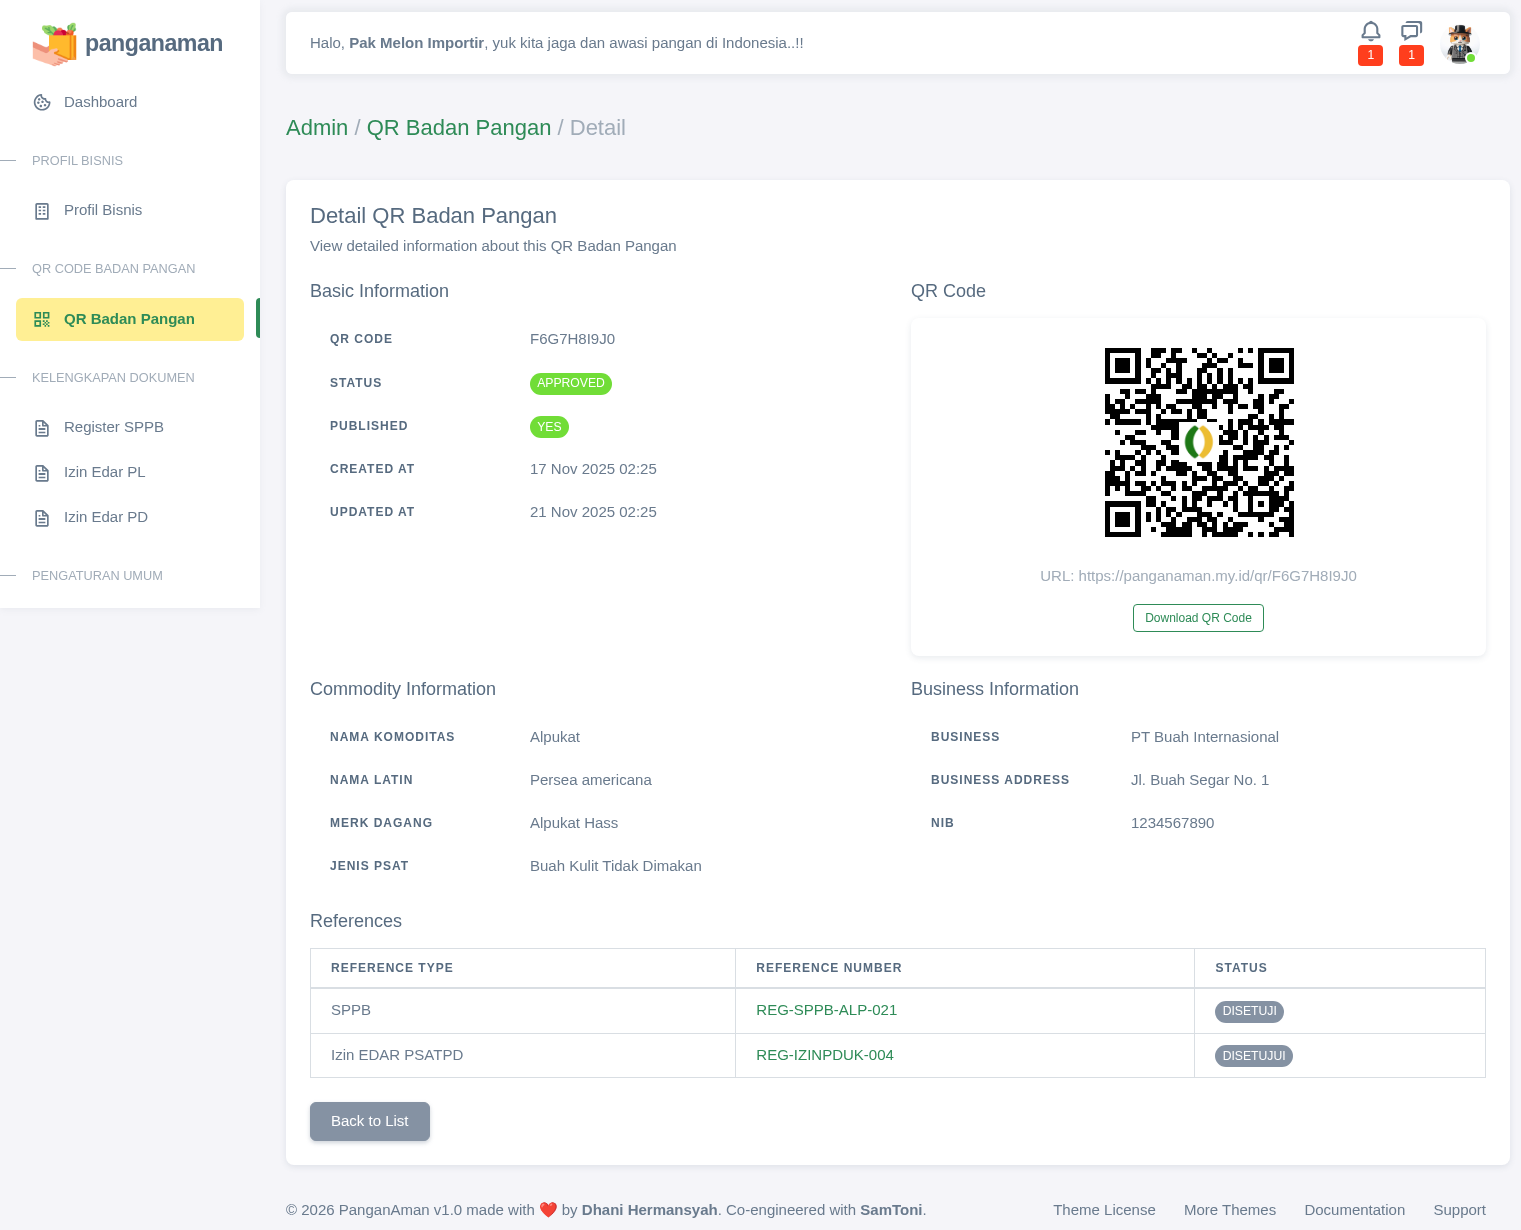Go to QR Badan Pangan breadcrumb
1521x1230 pixels.
coord(459,128)
